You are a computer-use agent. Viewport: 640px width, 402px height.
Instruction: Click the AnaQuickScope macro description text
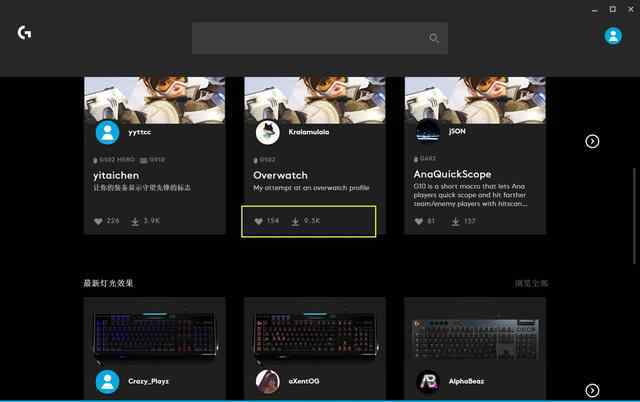click(470, 195)
